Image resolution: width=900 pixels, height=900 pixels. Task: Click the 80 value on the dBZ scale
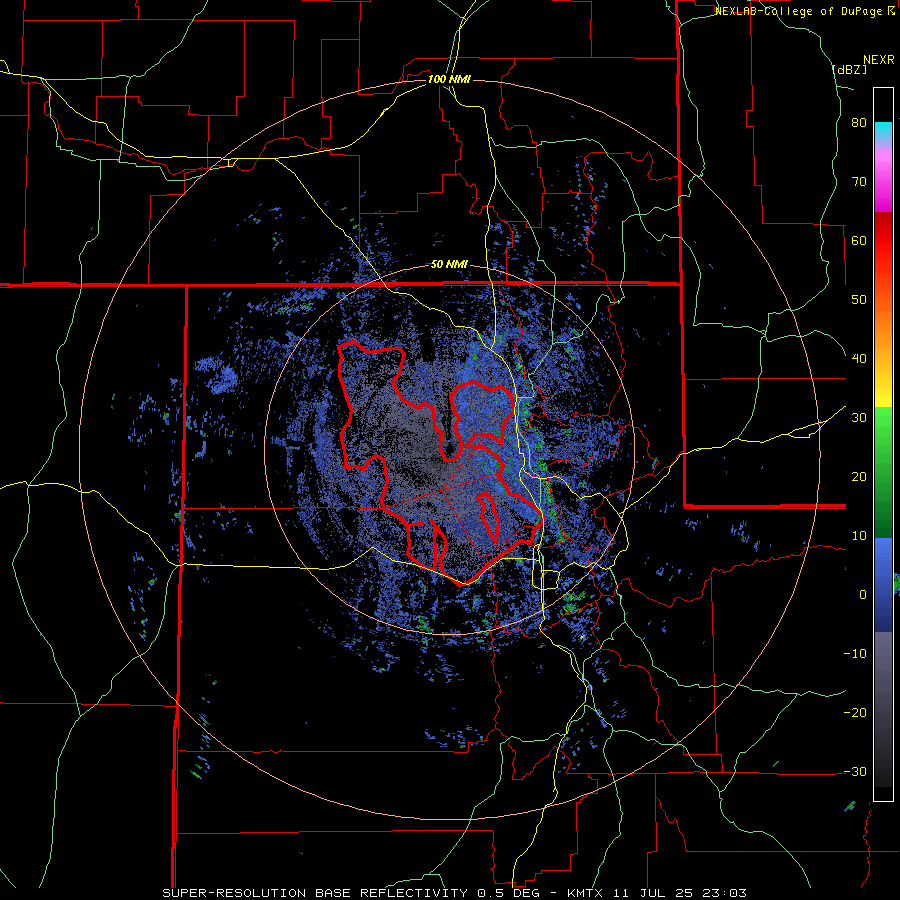tap(859, 123)
